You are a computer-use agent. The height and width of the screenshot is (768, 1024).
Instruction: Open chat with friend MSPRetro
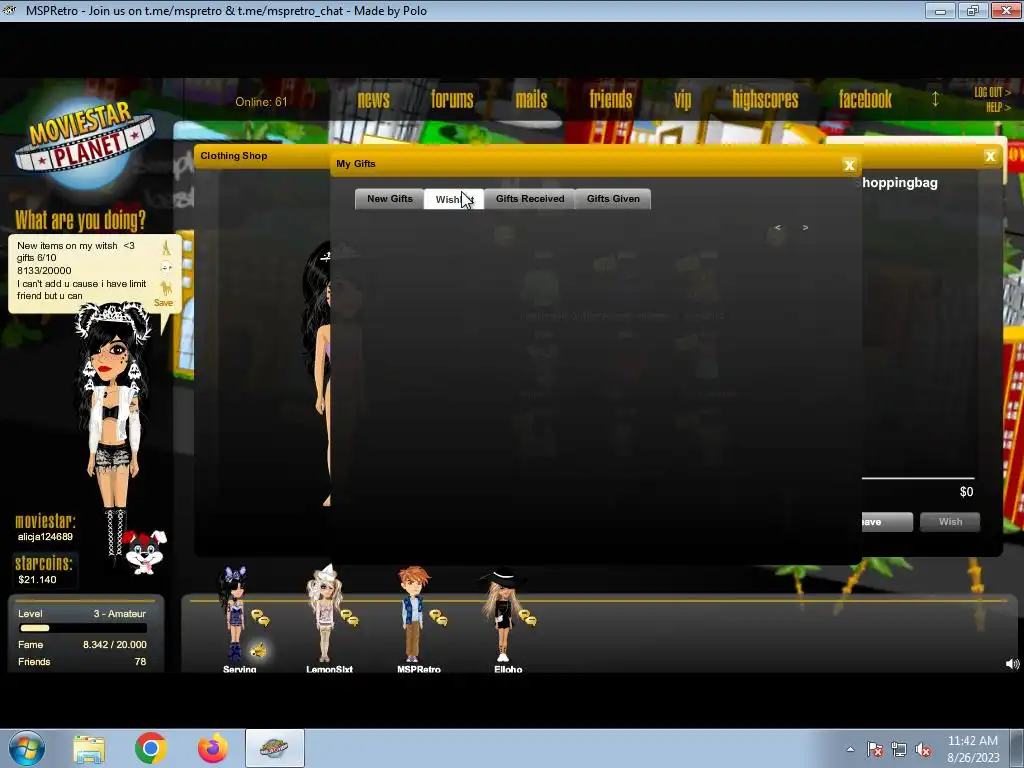(438, 618)
